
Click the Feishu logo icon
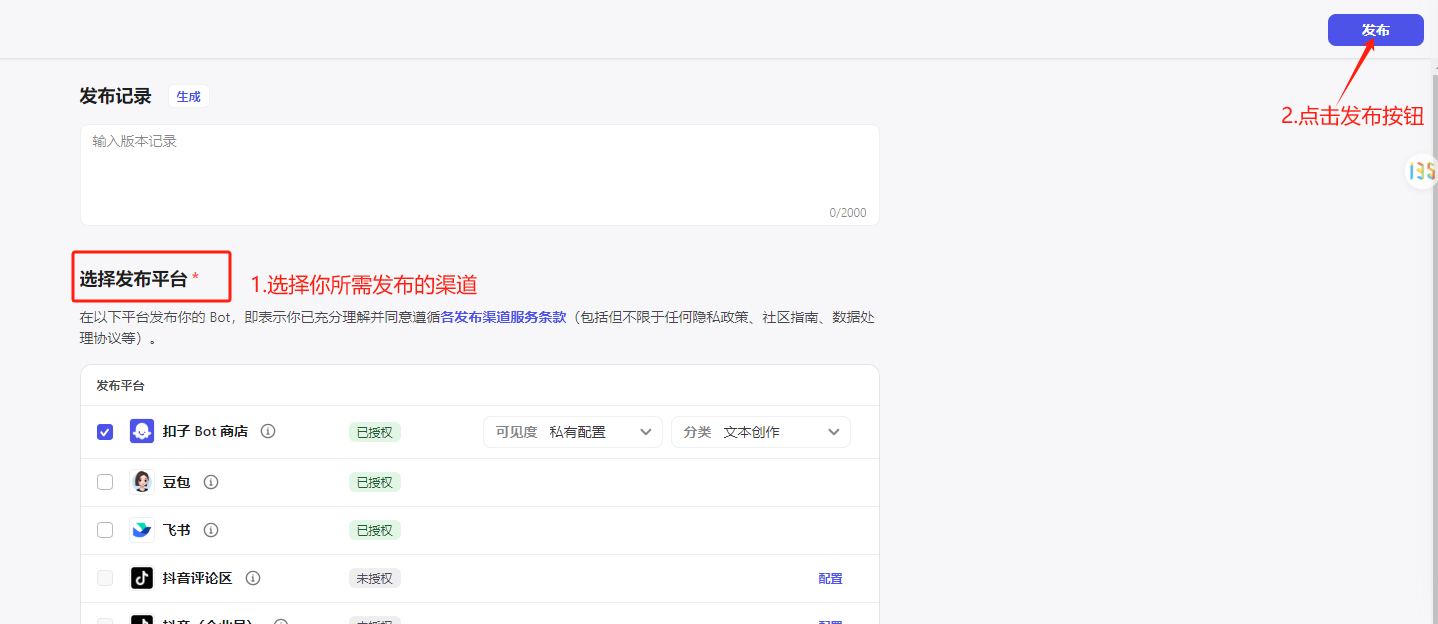[x=142, y=530]
